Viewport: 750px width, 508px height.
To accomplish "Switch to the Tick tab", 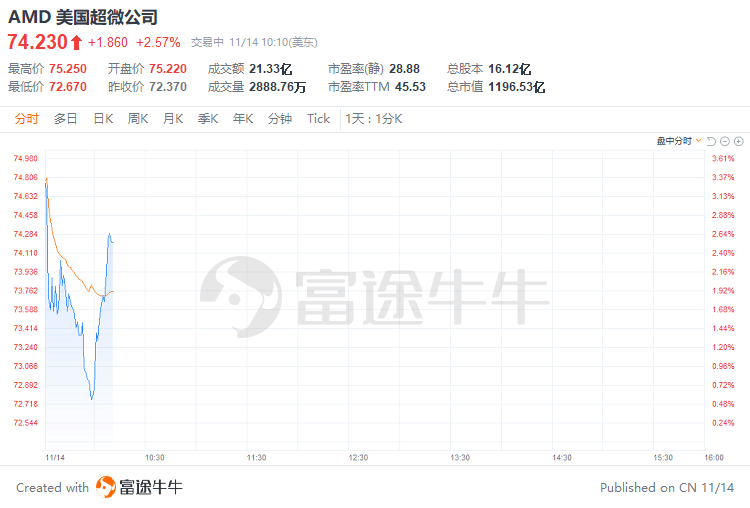I will point(319,119).
